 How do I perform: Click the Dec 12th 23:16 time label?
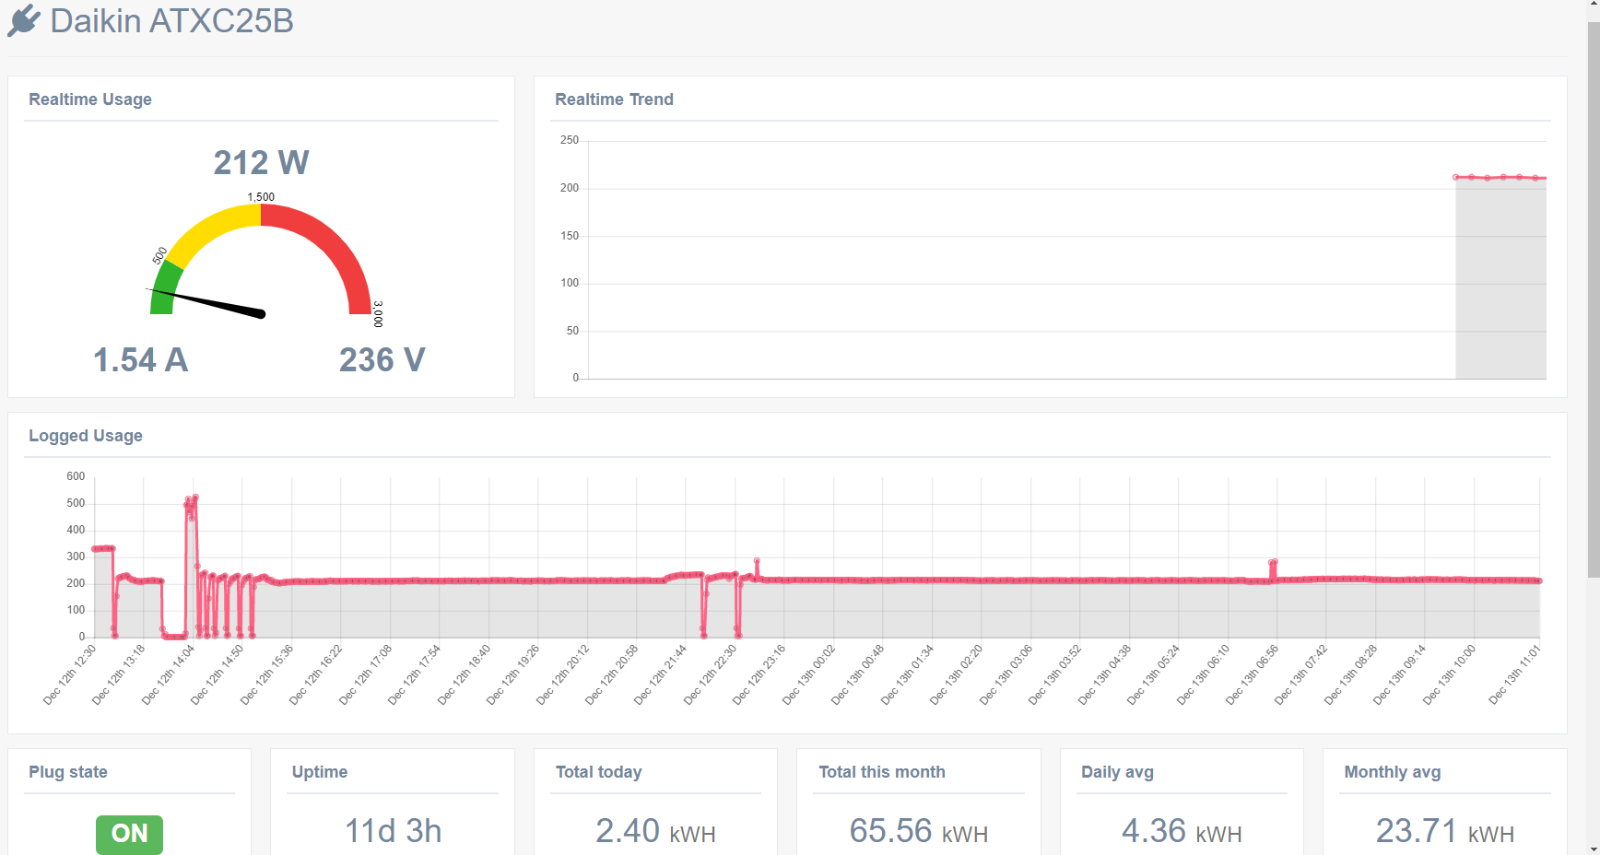[x=759, y=675]
